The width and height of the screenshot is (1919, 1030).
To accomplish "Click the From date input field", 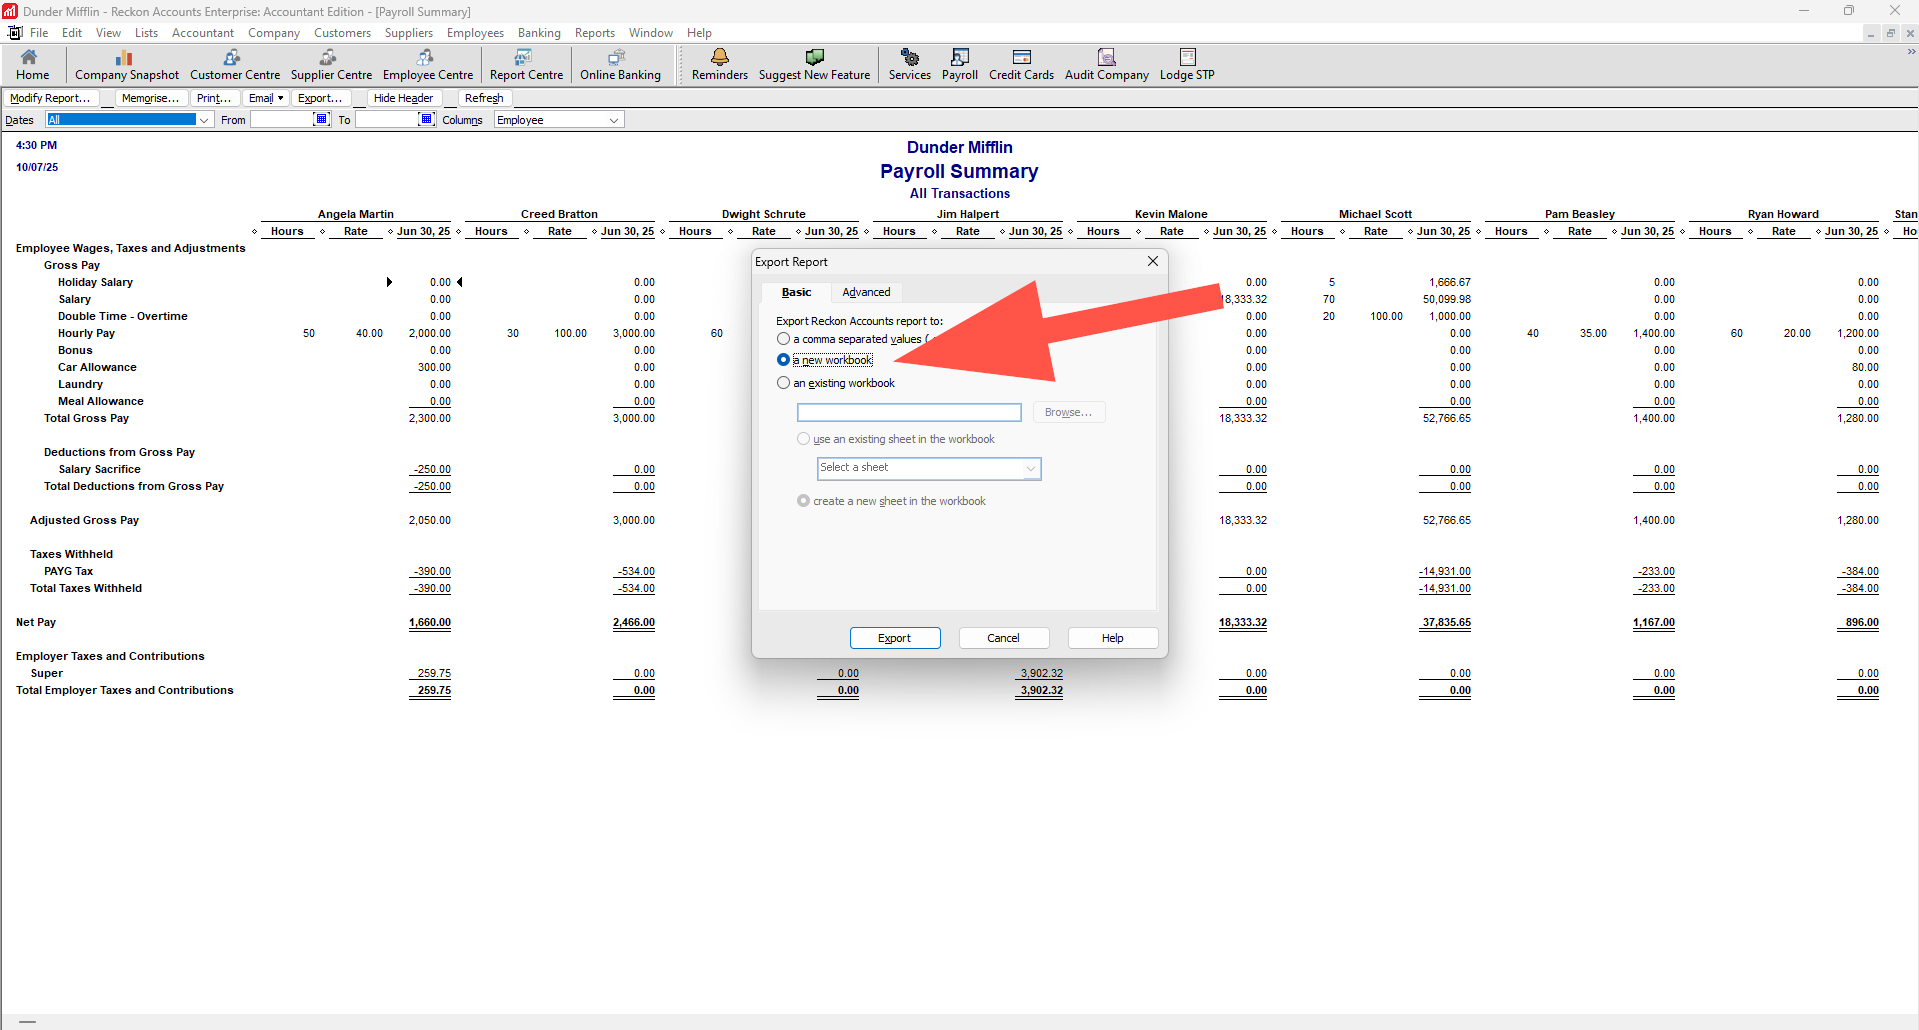I will 282,119.
